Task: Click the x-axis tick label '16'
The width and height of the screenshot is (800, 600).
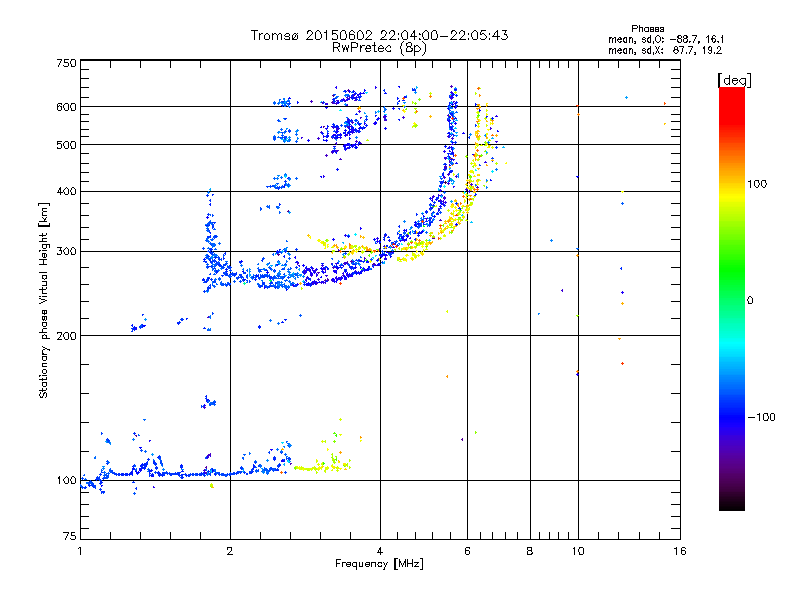Action: click(680, 551)
